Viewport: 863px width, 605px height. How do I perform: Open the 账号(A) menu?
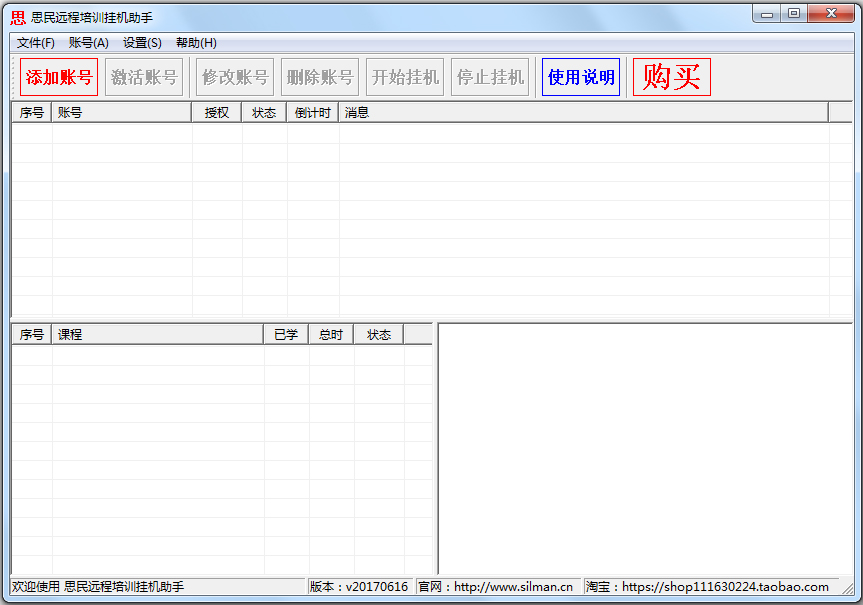pos(89,43)
